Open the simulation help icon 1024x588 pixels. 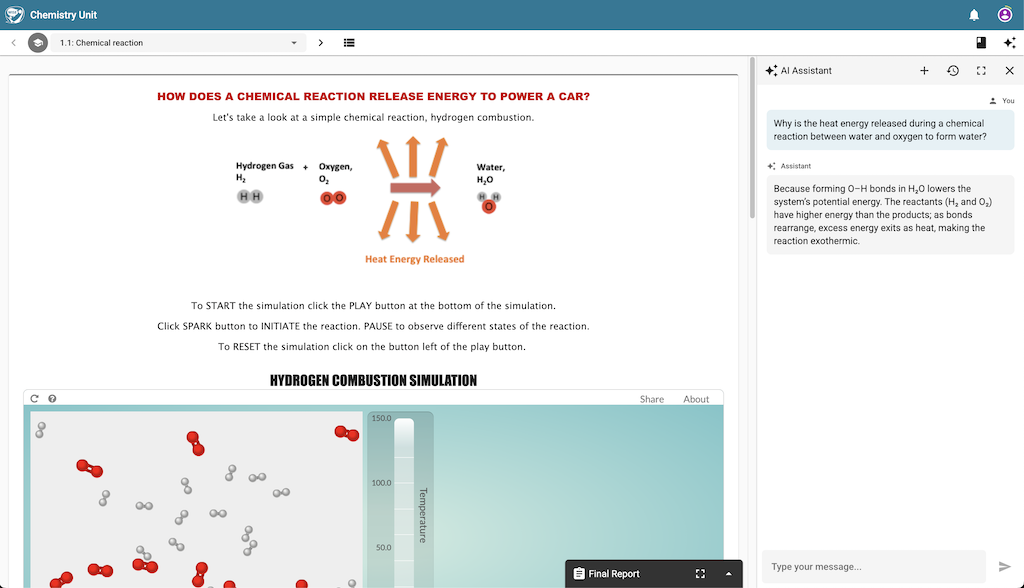(52, 398)
